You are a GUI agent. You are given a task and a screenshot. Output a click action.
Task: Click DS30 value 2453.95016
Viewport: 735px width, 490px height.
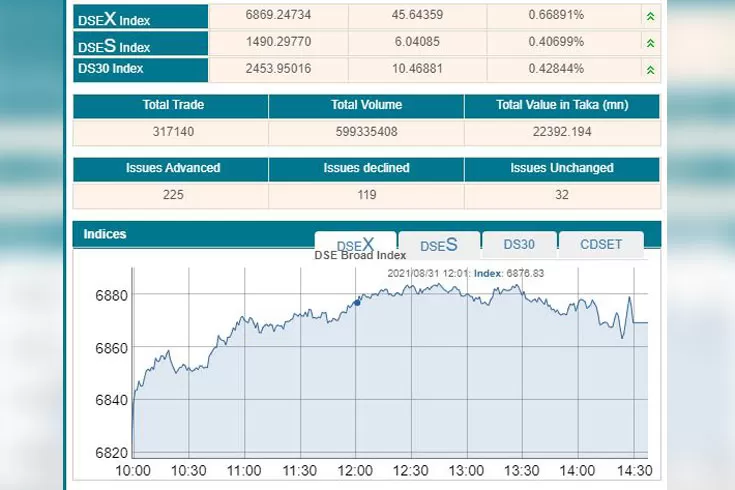(278, 68)
